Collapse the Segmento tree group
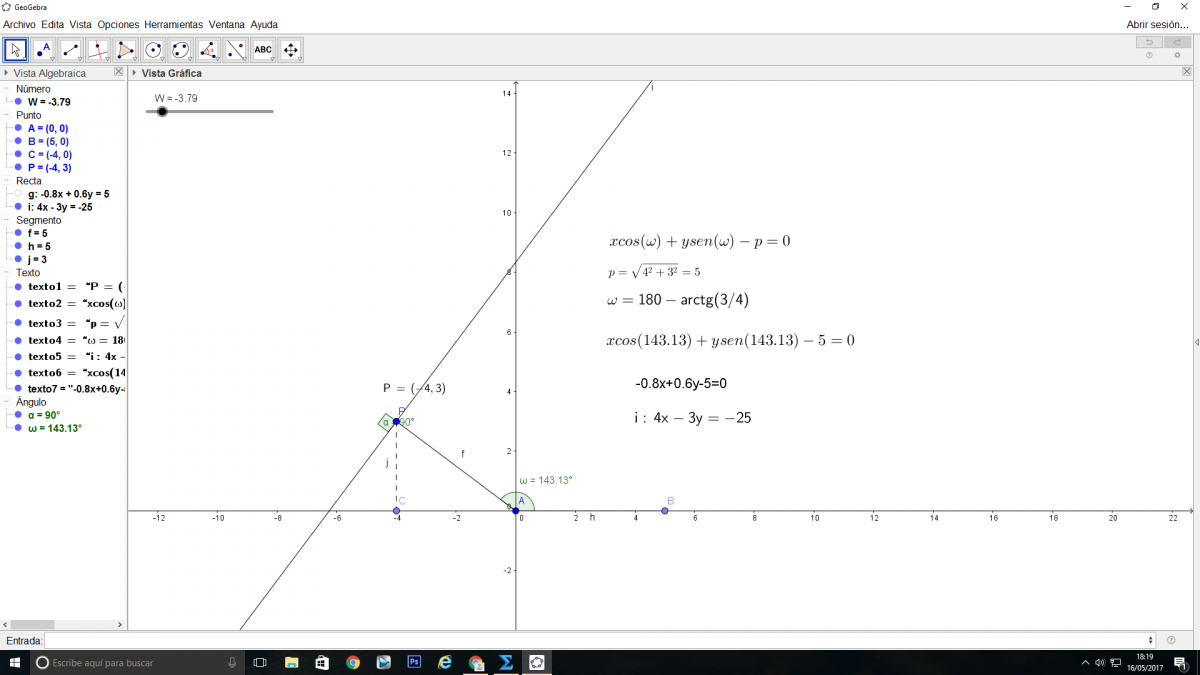The width and height of the screenshot is (1200, 675). pyautogui.click(x=8, y=220)
